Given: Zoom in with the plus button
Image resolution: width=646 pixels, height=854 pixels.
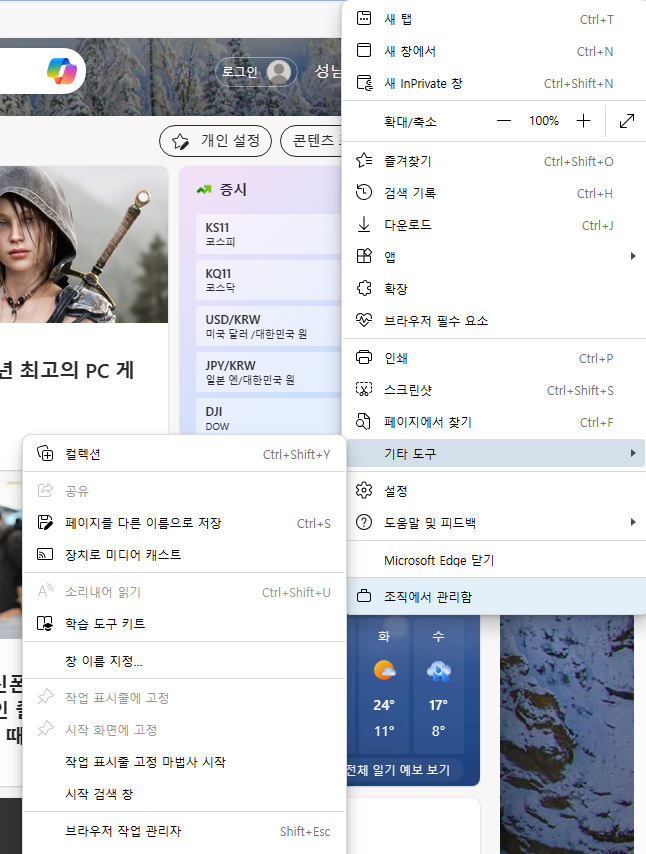Looking at the screenshot, I should tap(583, 121).
